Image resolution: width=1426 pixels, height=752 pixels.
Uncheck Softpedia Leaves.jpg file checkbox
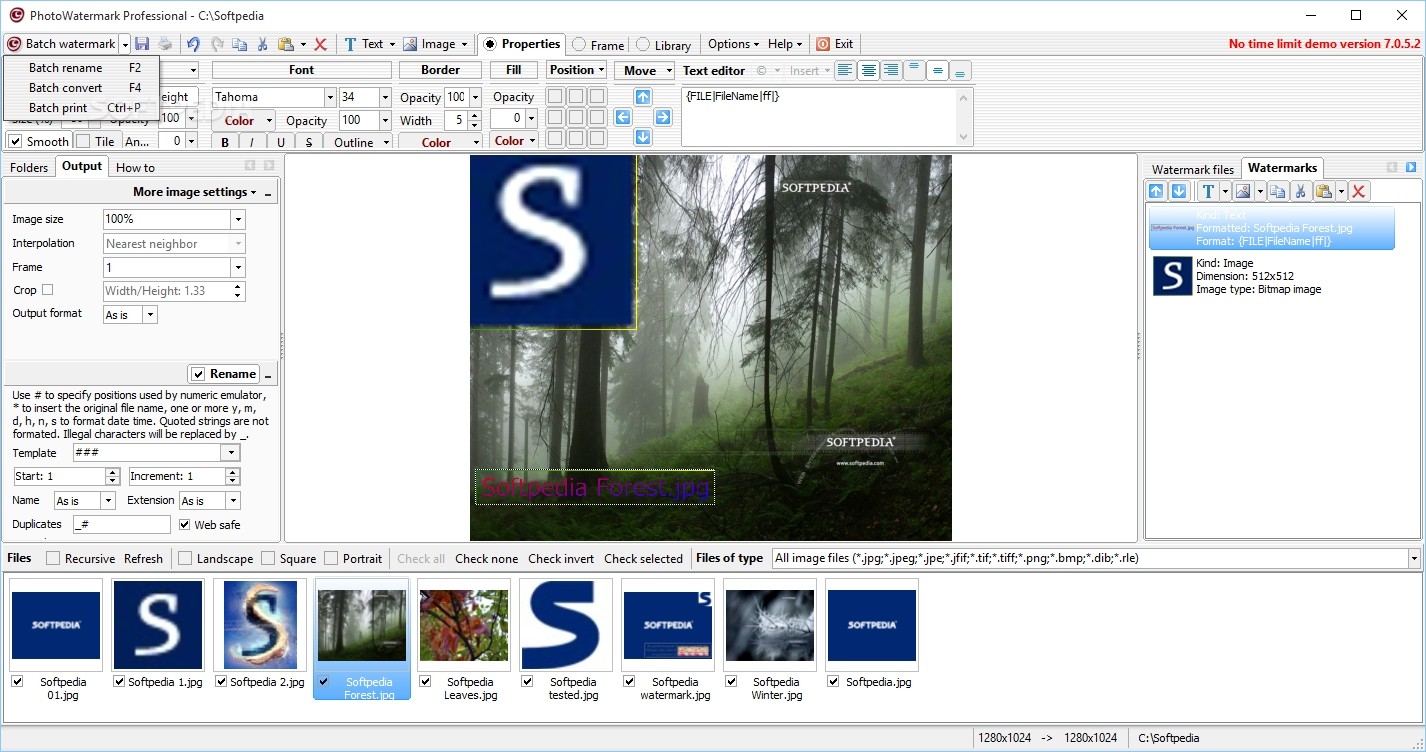click(x=425, y=681)
